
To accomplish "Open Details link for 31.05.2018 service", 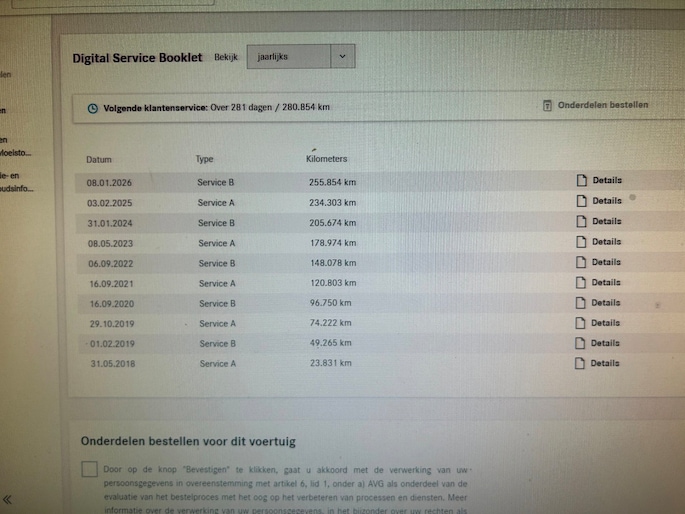I will coord(605,363).
